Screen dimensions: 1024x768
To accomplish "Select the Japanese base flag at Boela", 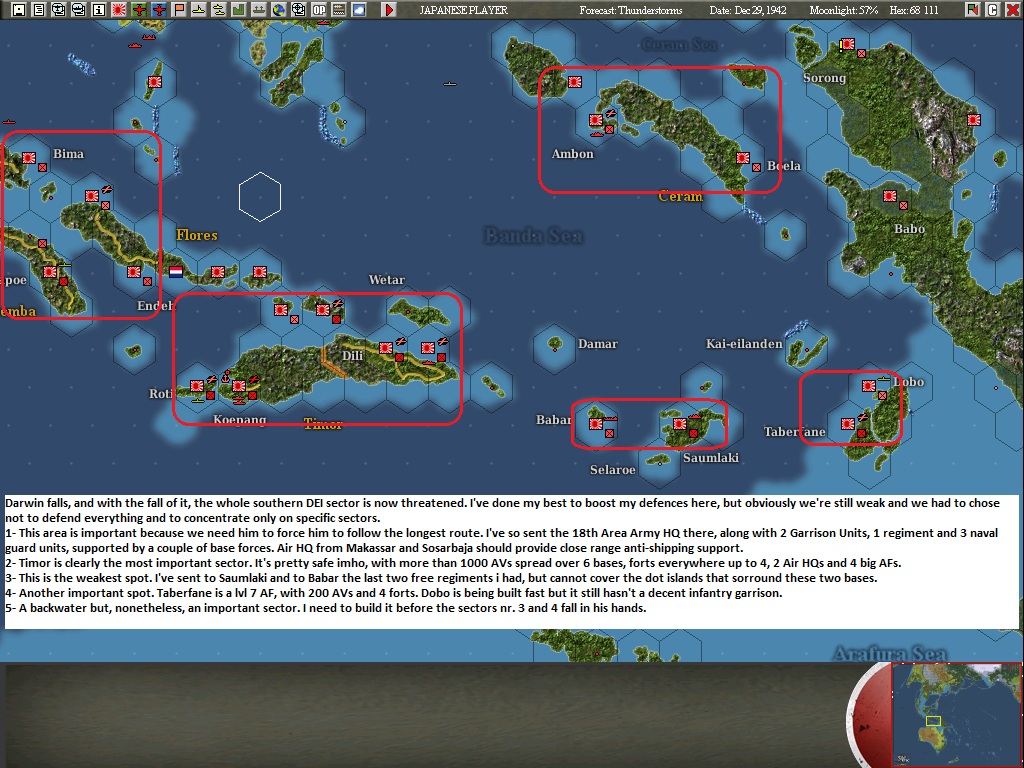I will [x=743, y=158].
